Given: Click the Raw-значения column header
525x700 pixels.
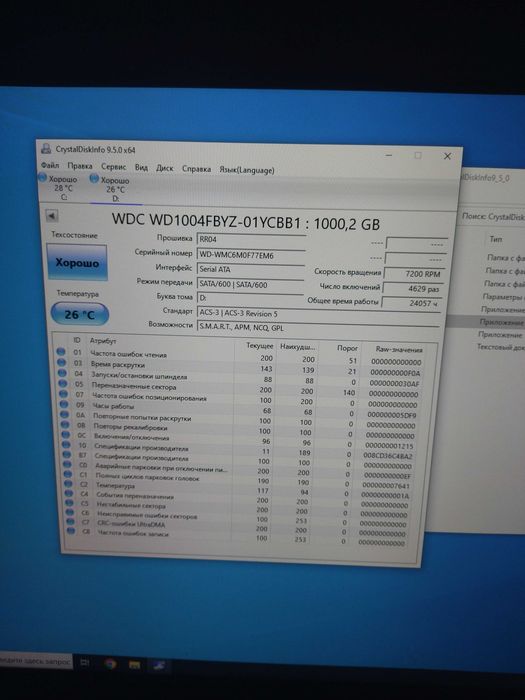Looking at the screenshot, I should point(399,350).
